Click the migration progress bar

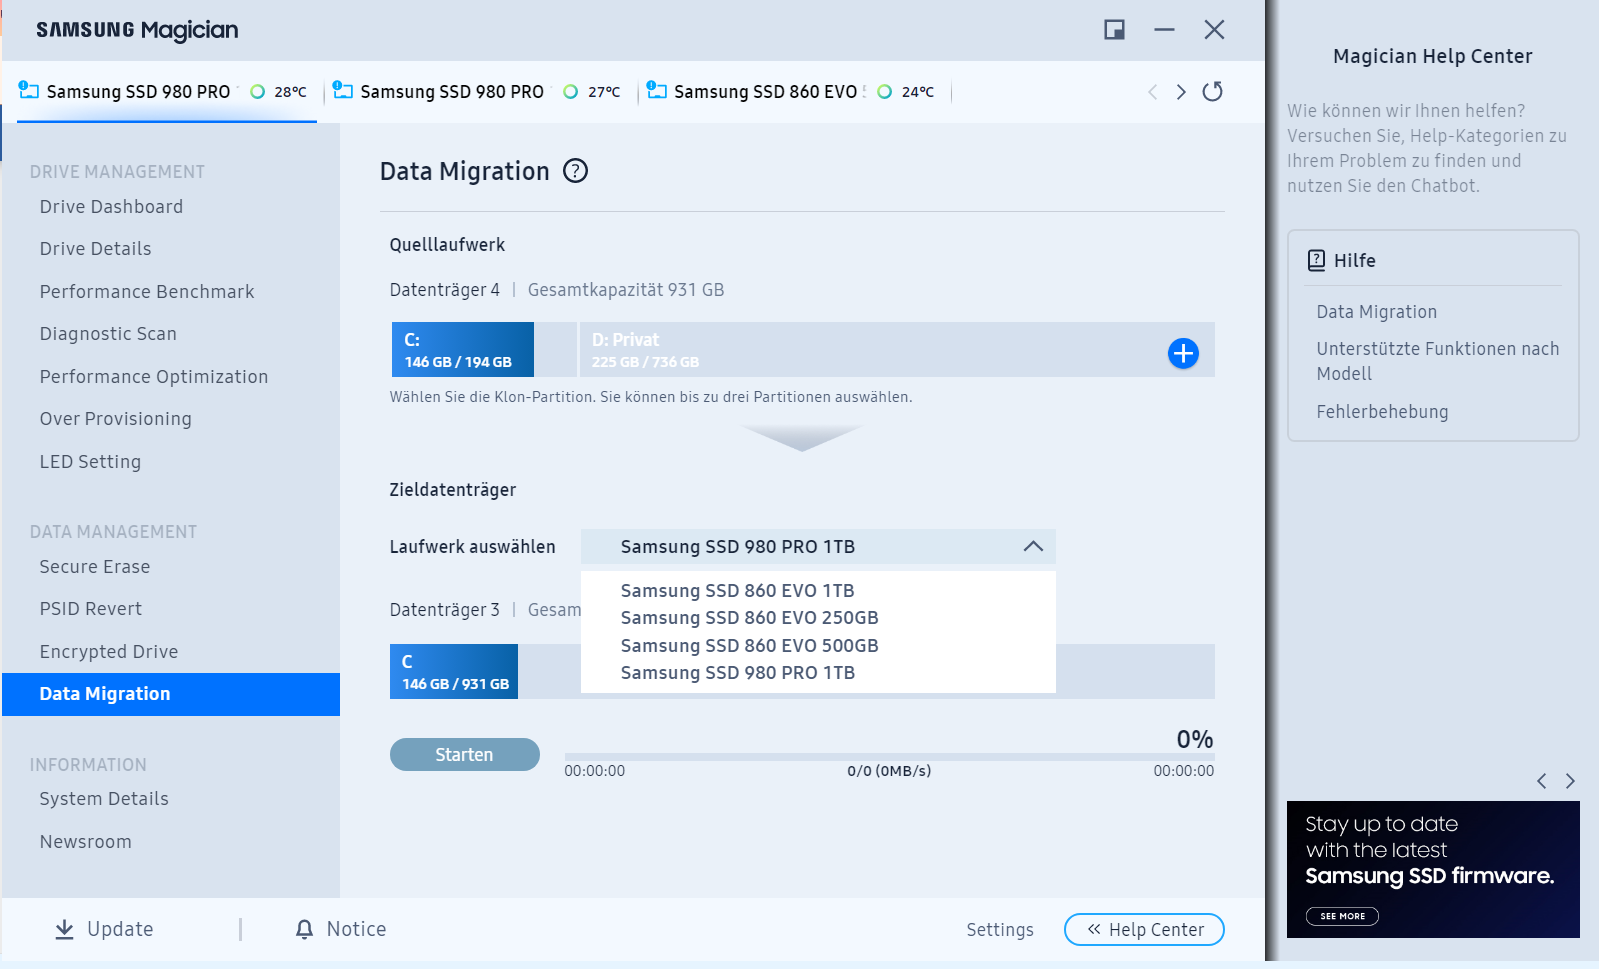coord(889,757)
